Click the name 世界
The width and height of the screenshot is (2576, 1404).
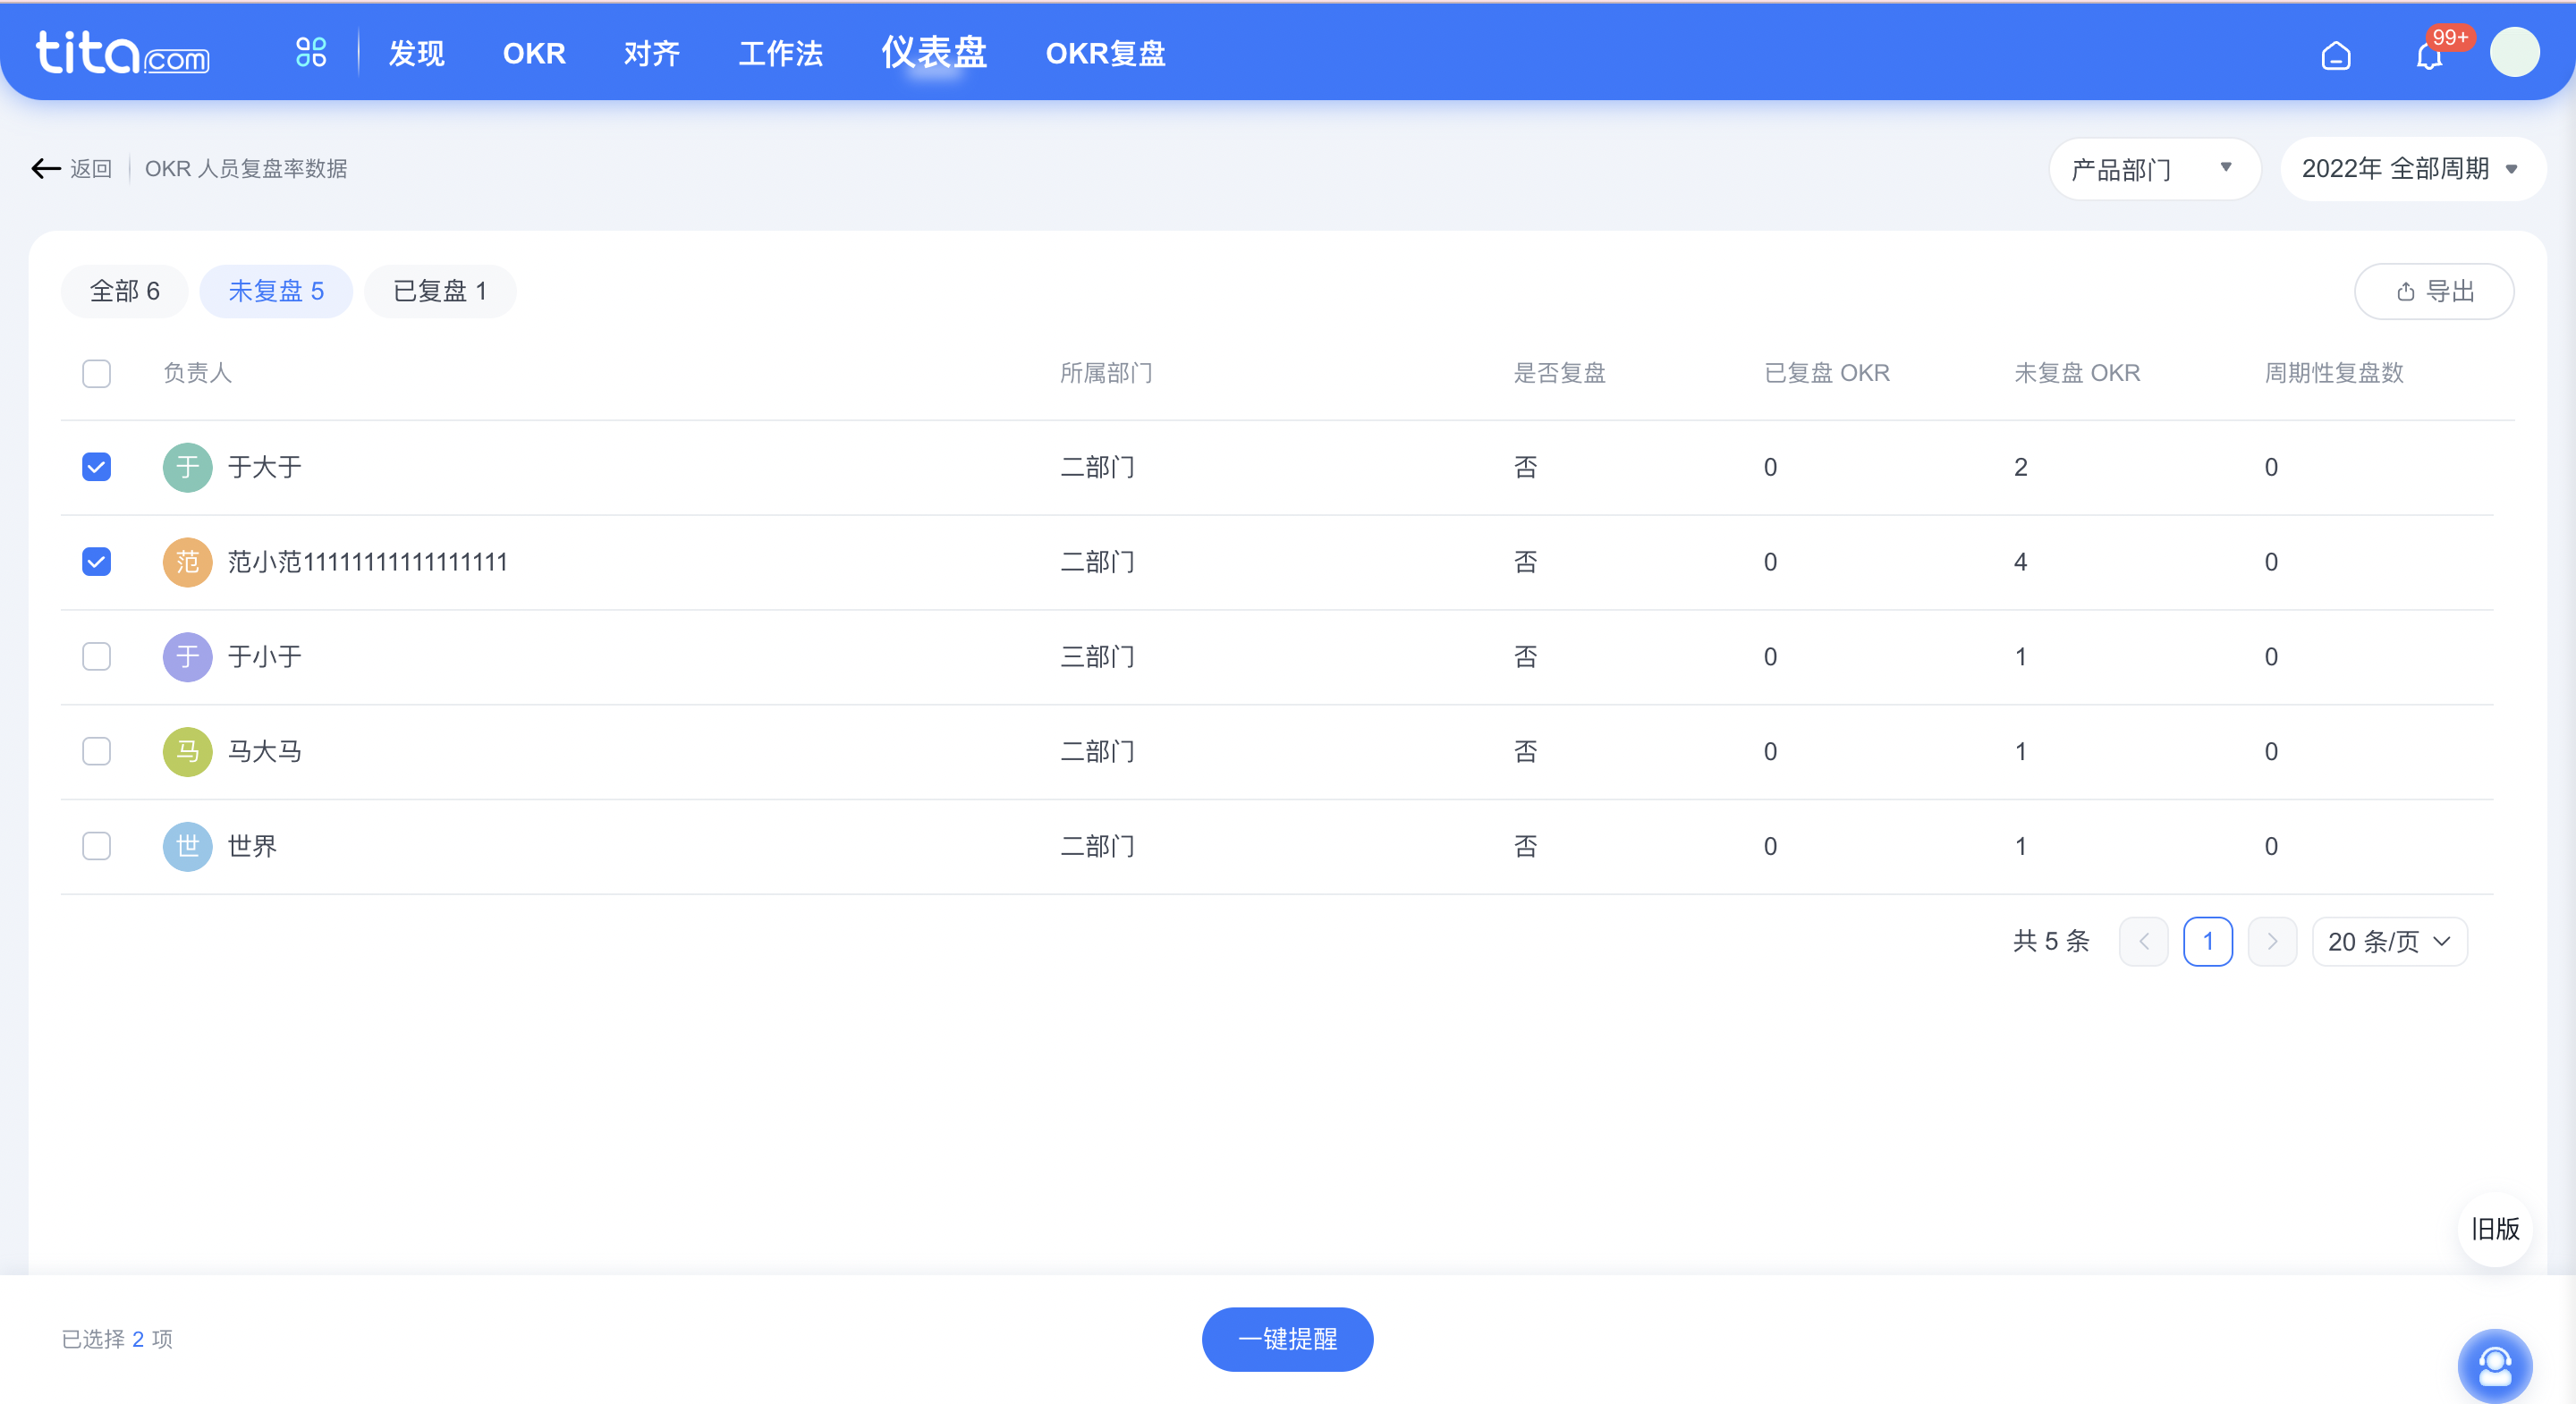[x=252, y=846]
